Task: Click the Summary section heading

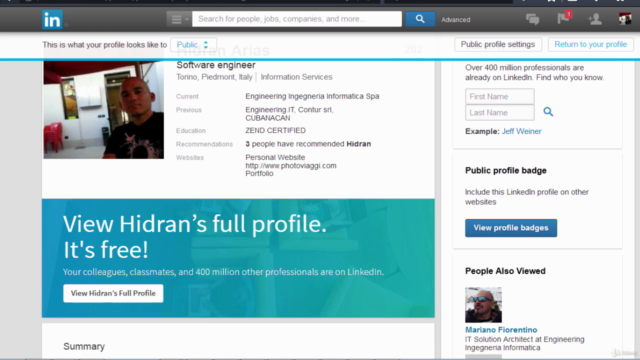Action: pos(84,347)
